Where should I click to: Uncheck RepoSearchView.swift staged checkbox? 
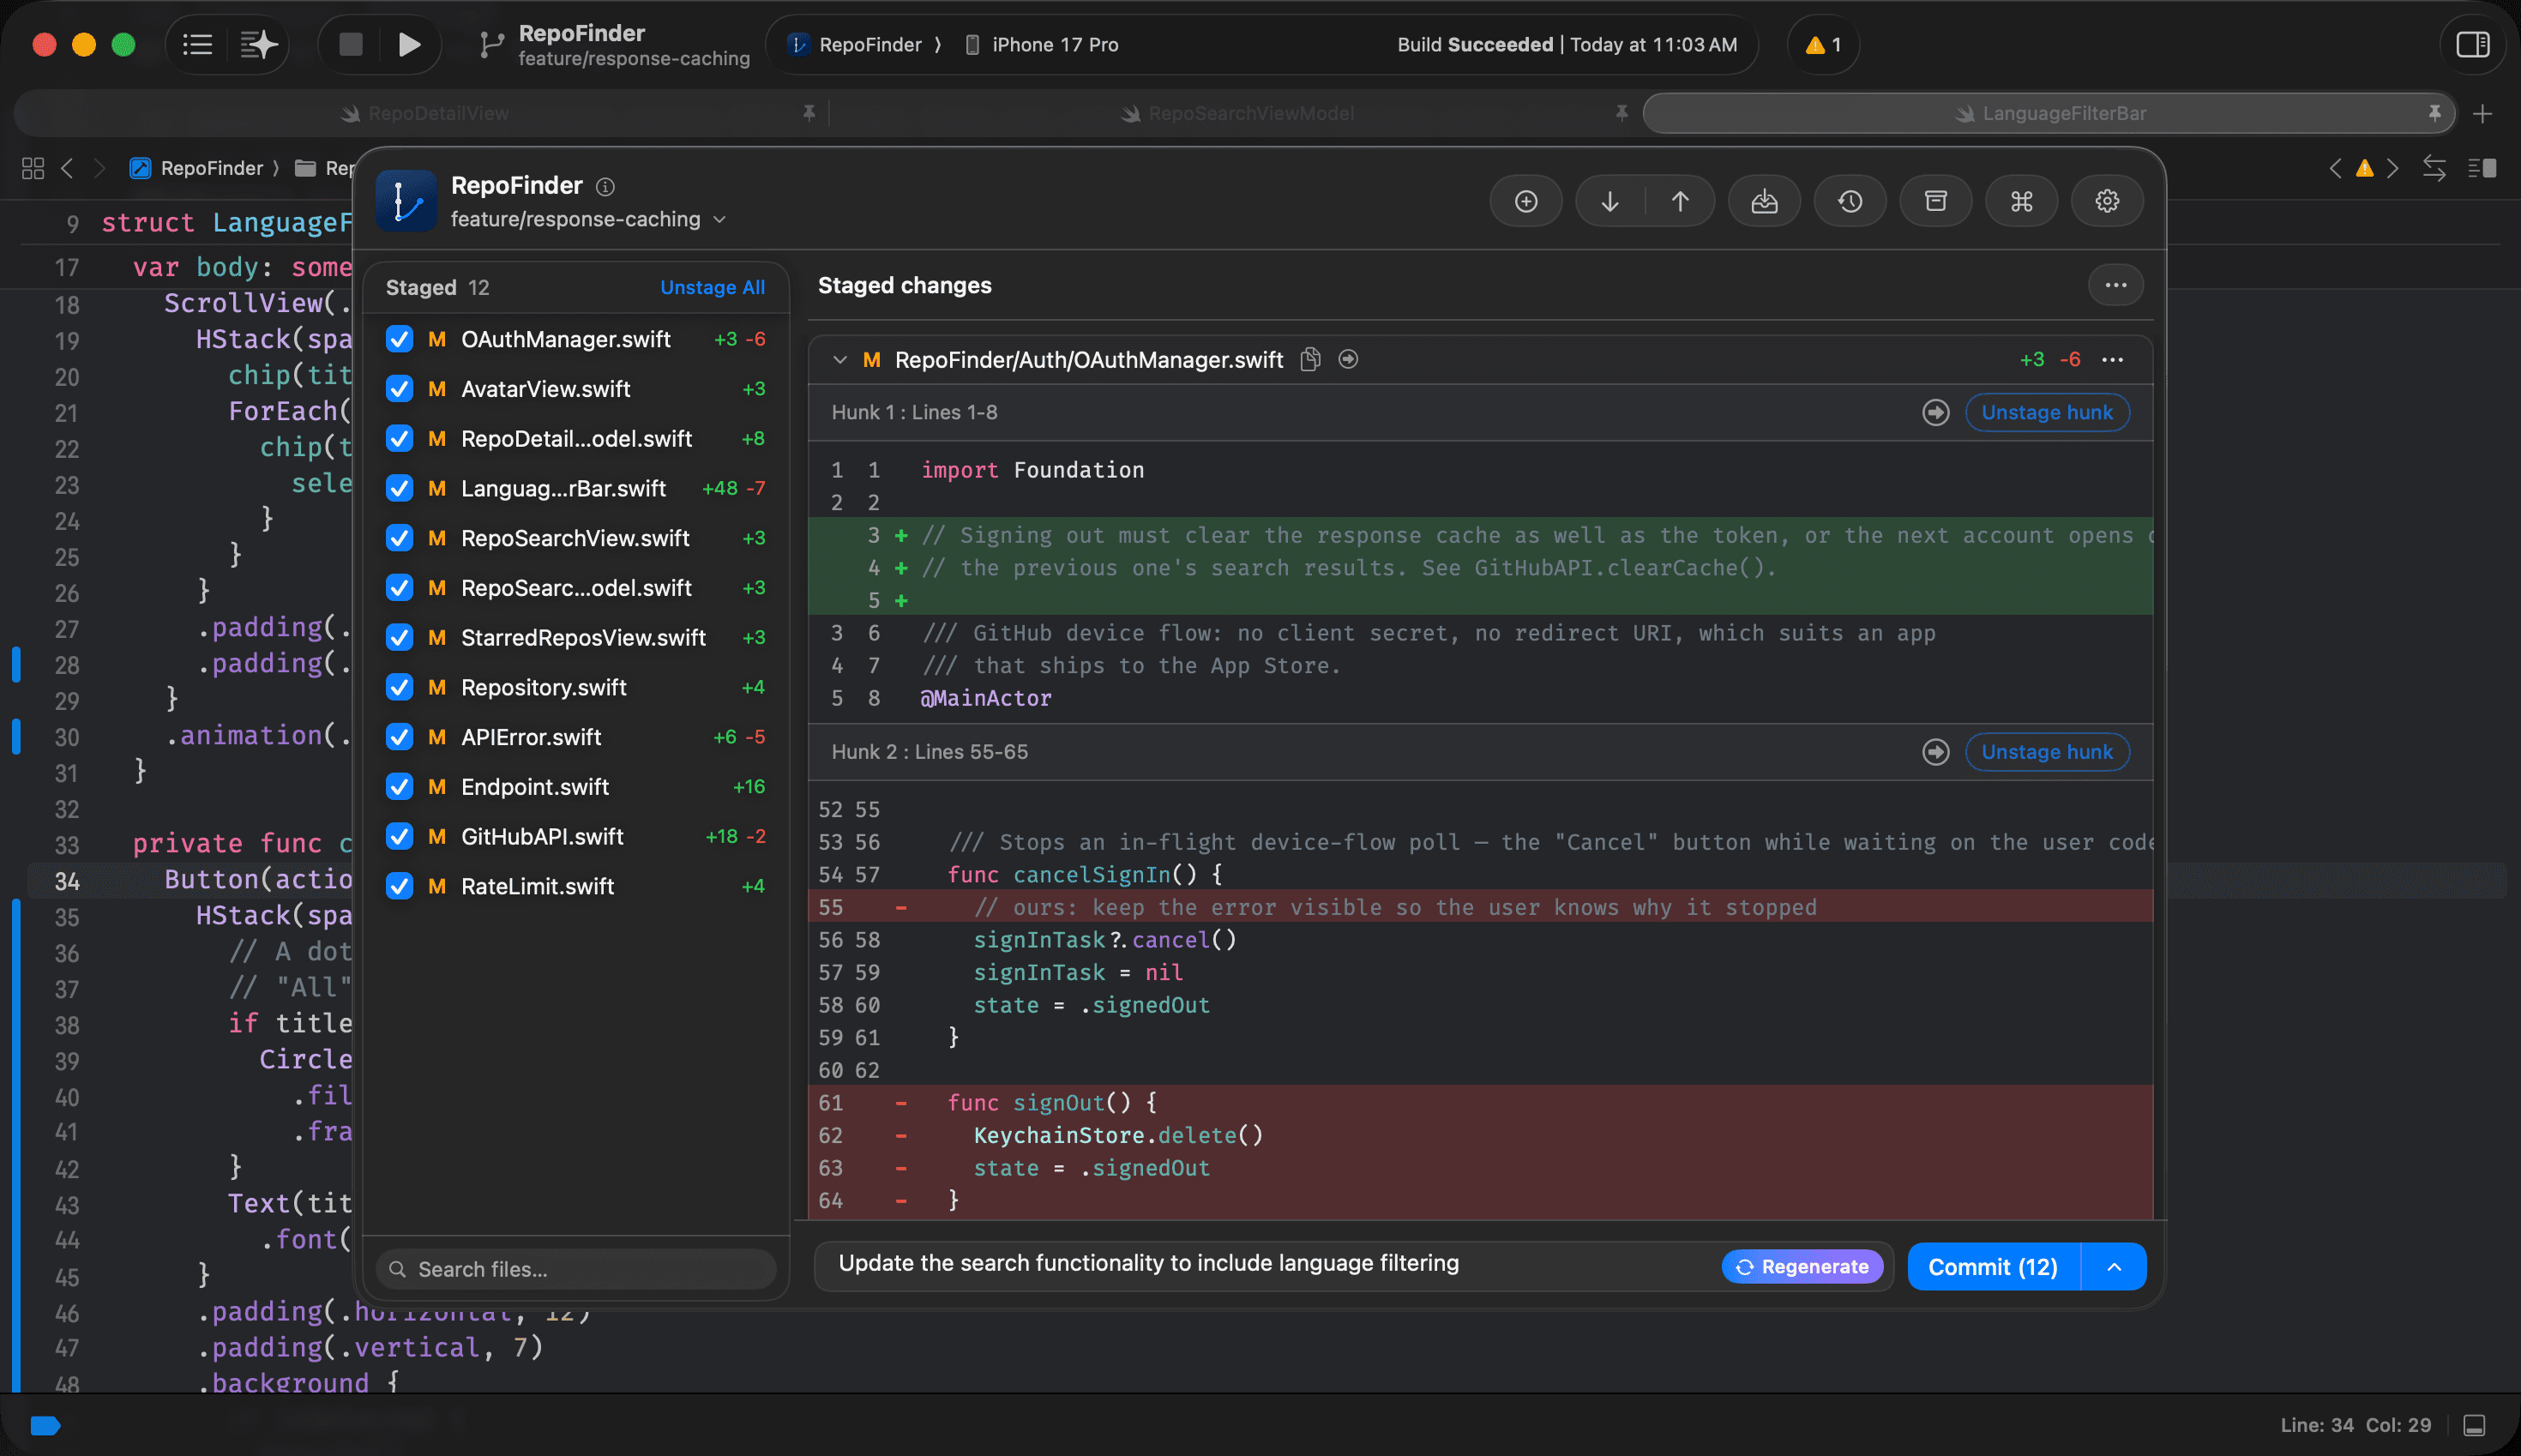tap(399, 538)
